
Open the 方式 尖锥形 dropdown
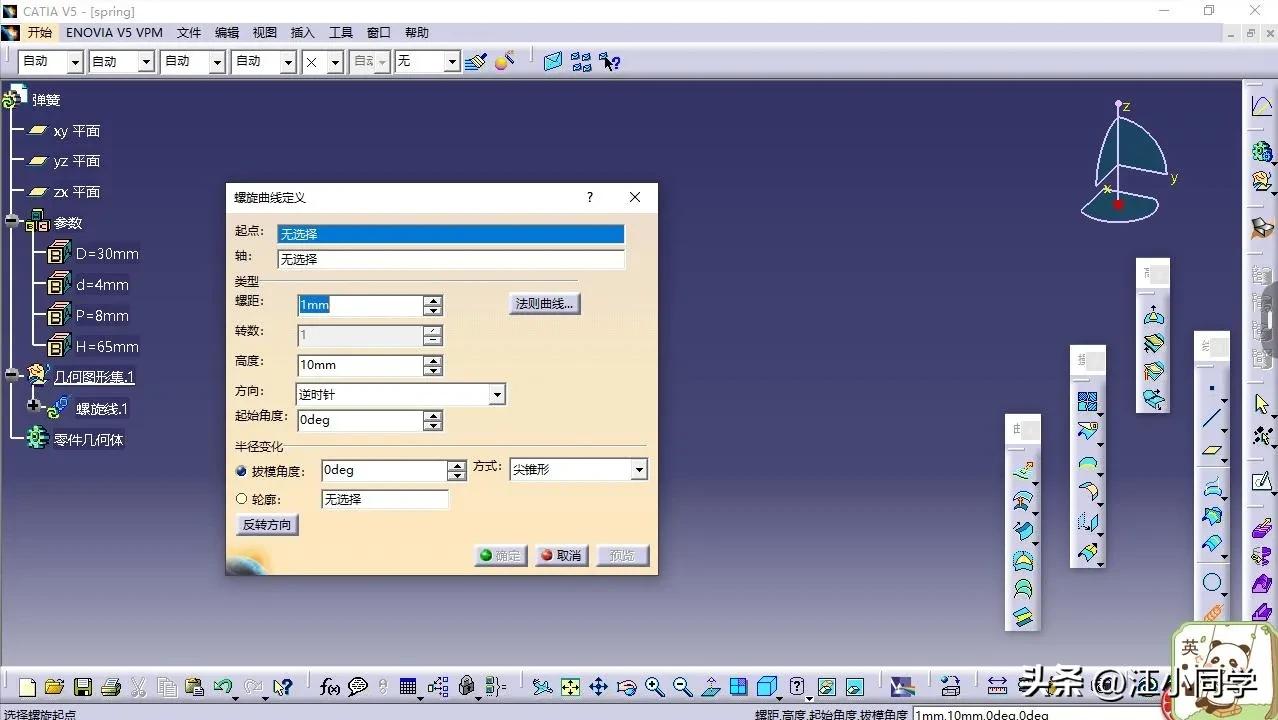click(639, 470)
